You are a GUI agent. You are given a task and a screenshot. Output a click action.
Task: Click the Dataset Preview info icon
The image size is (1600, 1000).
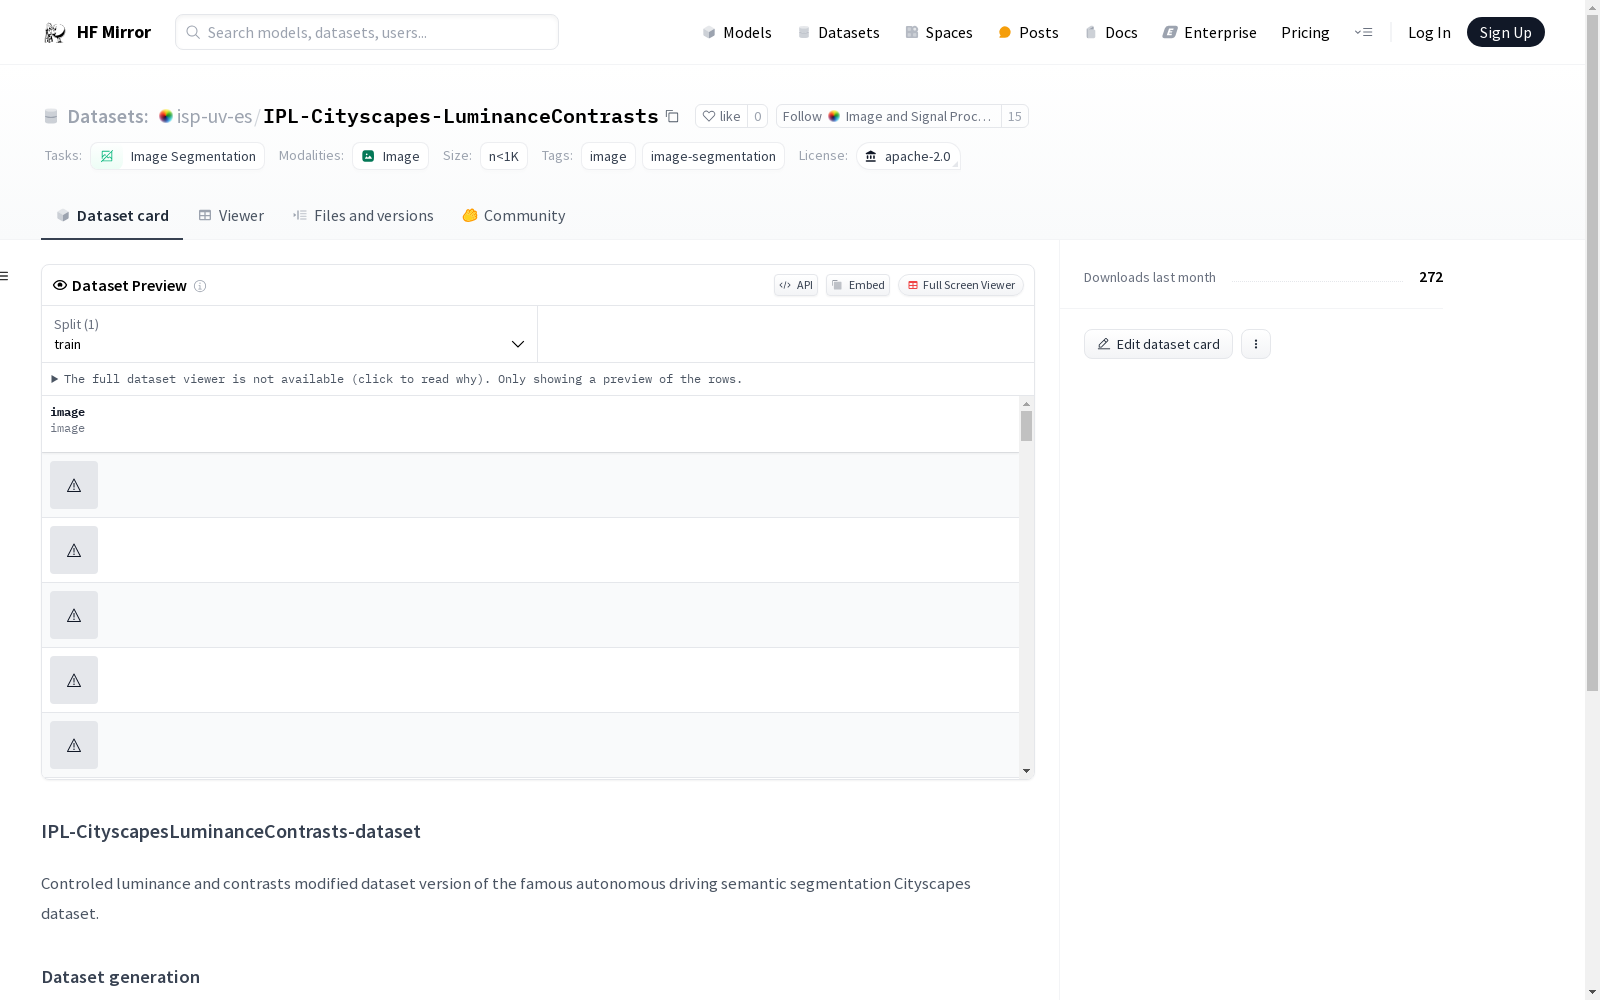click(x=200, y=286)
